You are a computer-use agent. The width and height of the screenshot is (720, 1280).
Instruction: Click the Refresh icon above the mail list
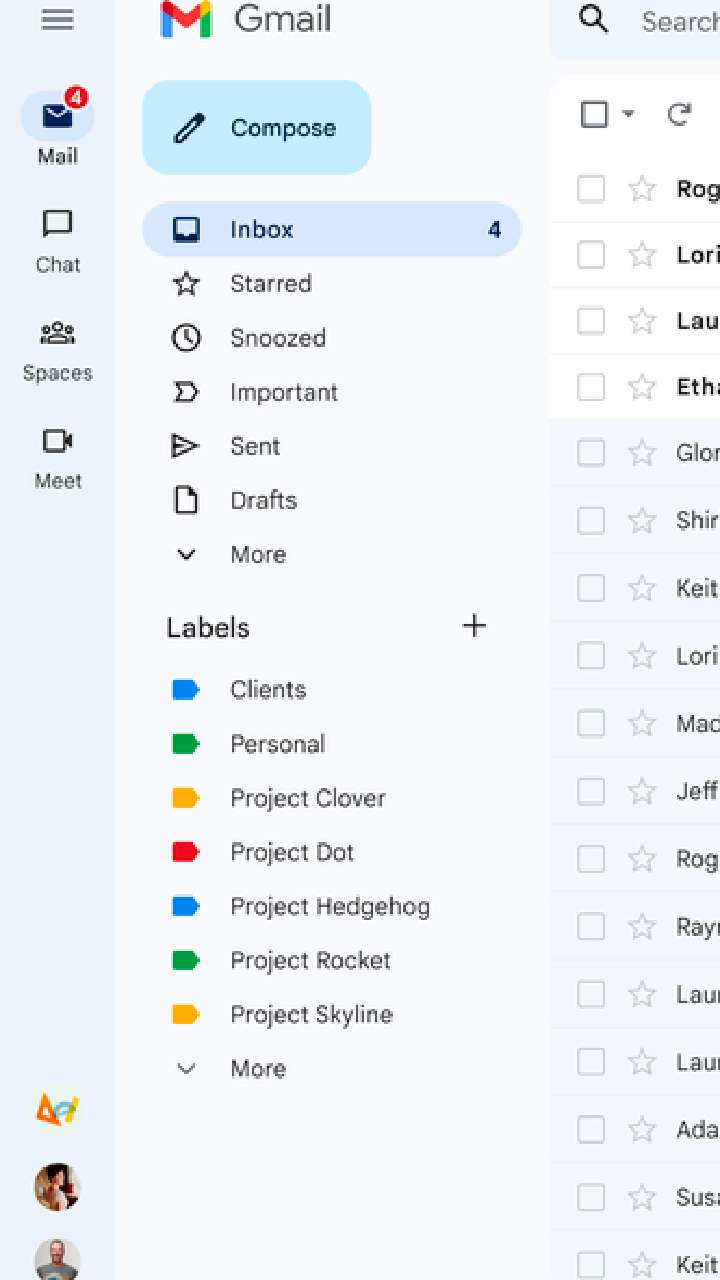(679, 114)
